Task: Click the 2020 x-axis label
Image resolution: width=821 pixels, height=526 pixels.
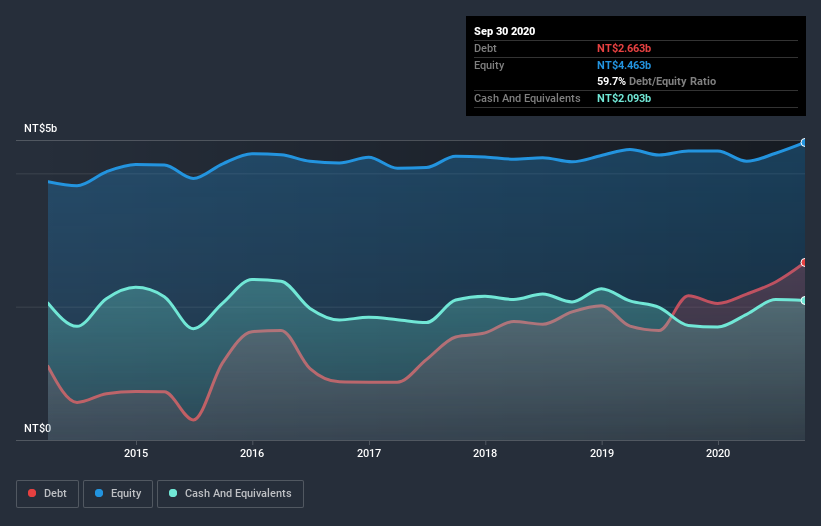Action: 718,453
